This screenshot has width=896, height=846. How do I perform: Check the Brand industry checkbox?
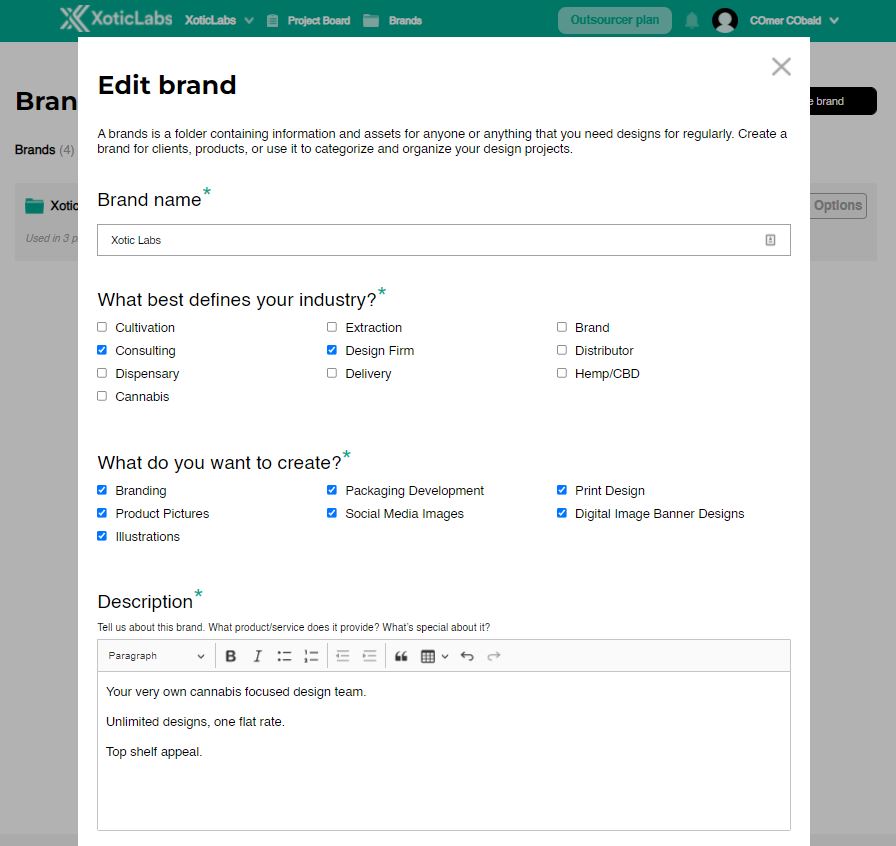click(x=562, y=327)
